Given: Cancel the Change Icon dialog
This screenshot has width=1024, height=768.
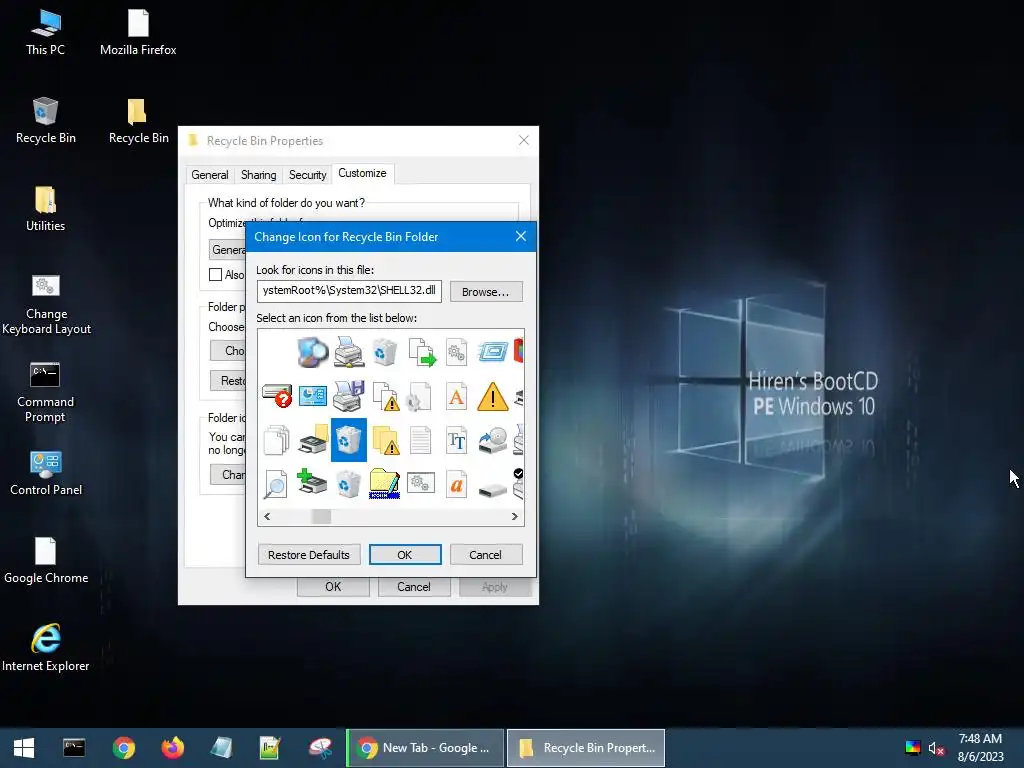Looking at the screenshot, I should pos(485,554).
